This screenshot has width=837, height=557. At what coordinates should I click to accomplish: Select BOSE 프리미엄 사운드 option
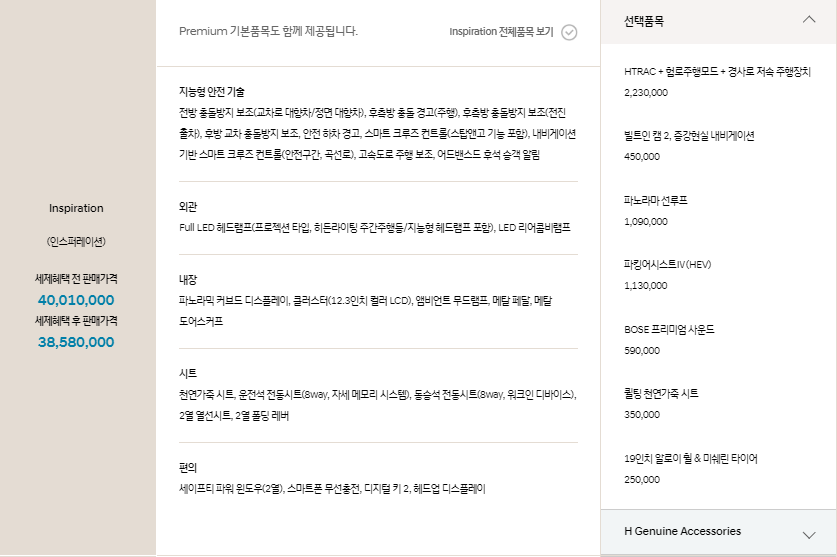click(669, 330)
